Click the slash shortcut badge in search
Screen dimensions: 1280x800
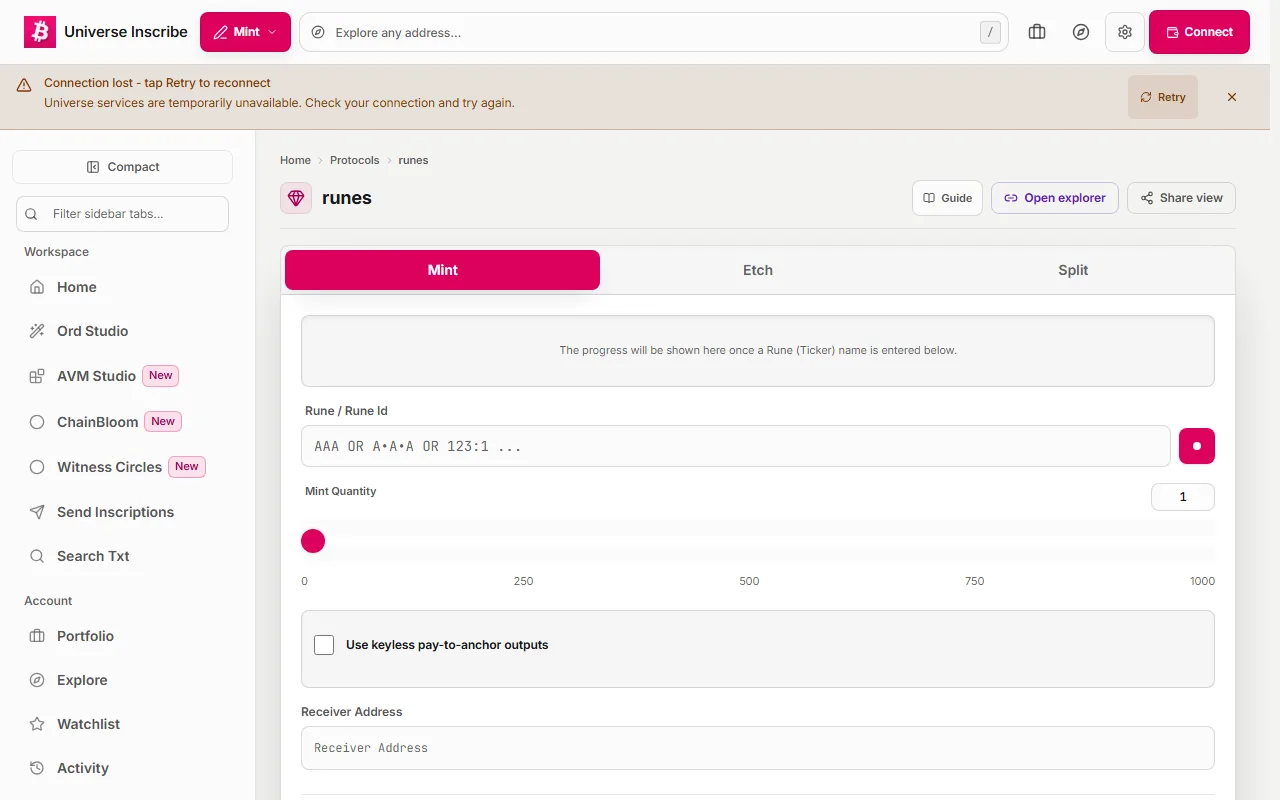point(990,32)
